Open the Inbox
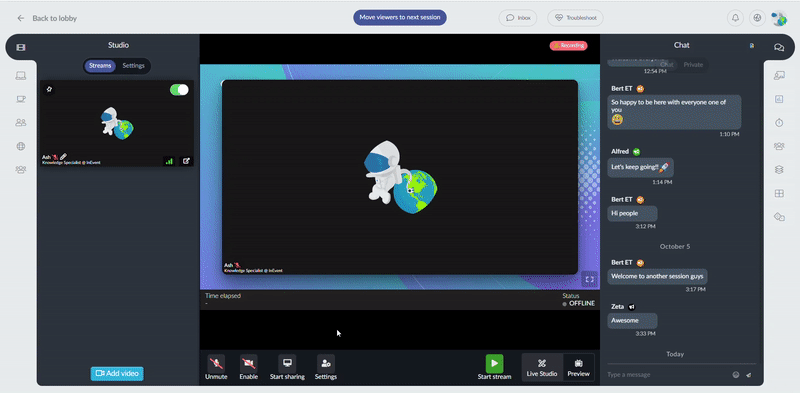 coord(518,18)
